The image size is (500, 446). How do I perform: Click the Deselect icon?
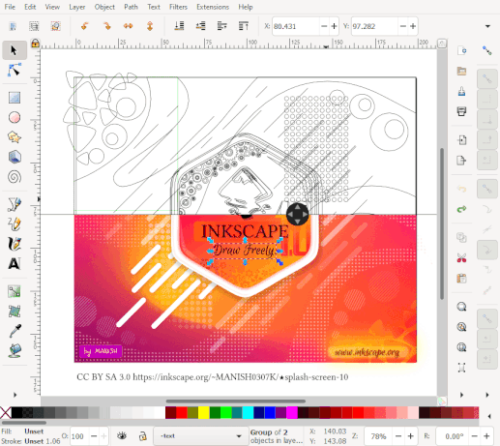(55, 26)
